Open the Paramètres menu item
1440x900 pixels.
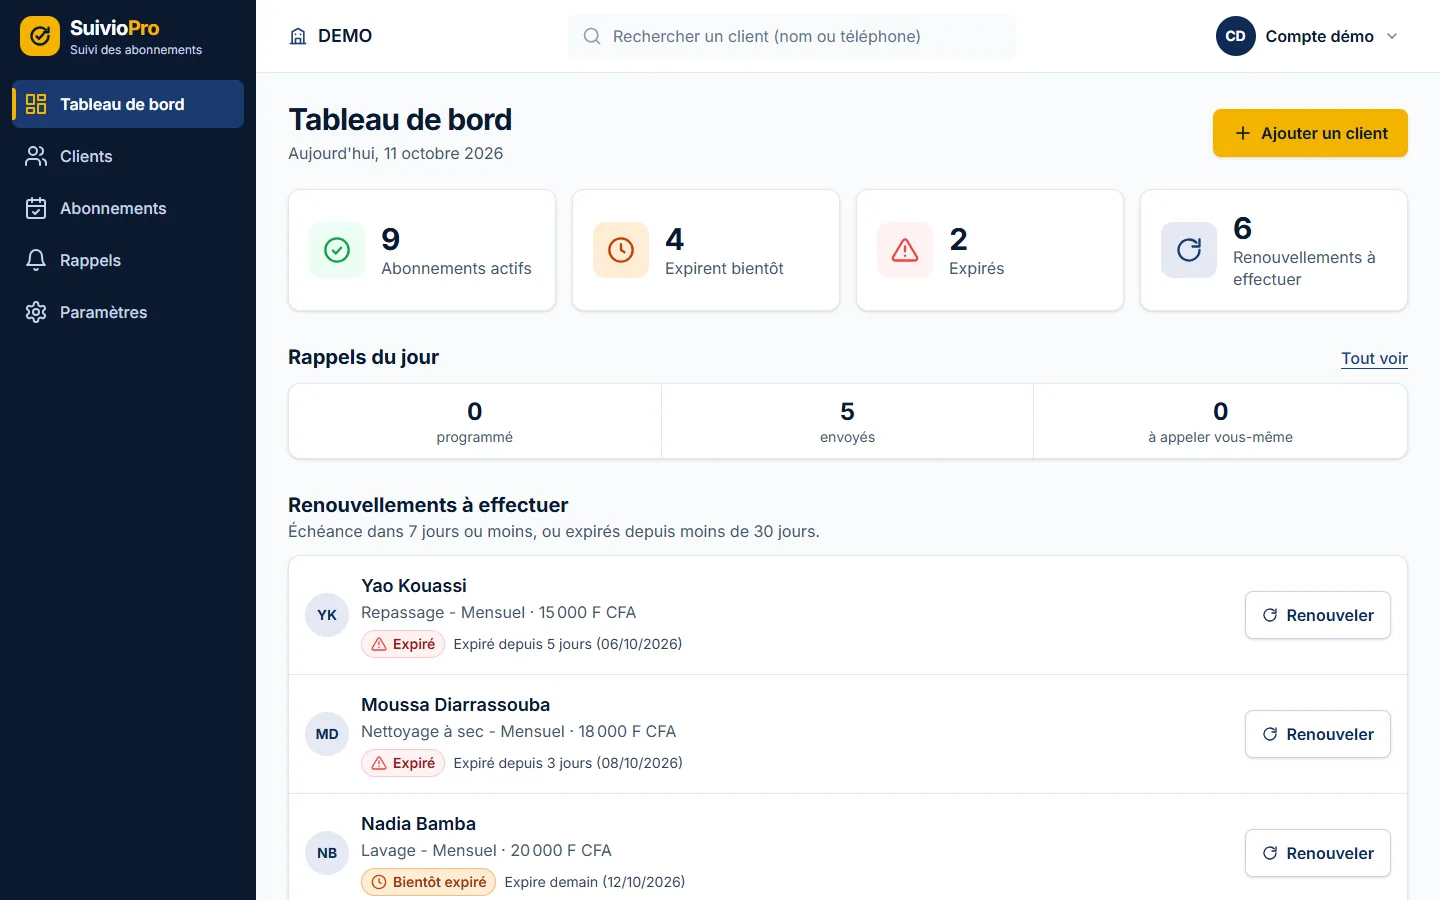click(128, 312)
